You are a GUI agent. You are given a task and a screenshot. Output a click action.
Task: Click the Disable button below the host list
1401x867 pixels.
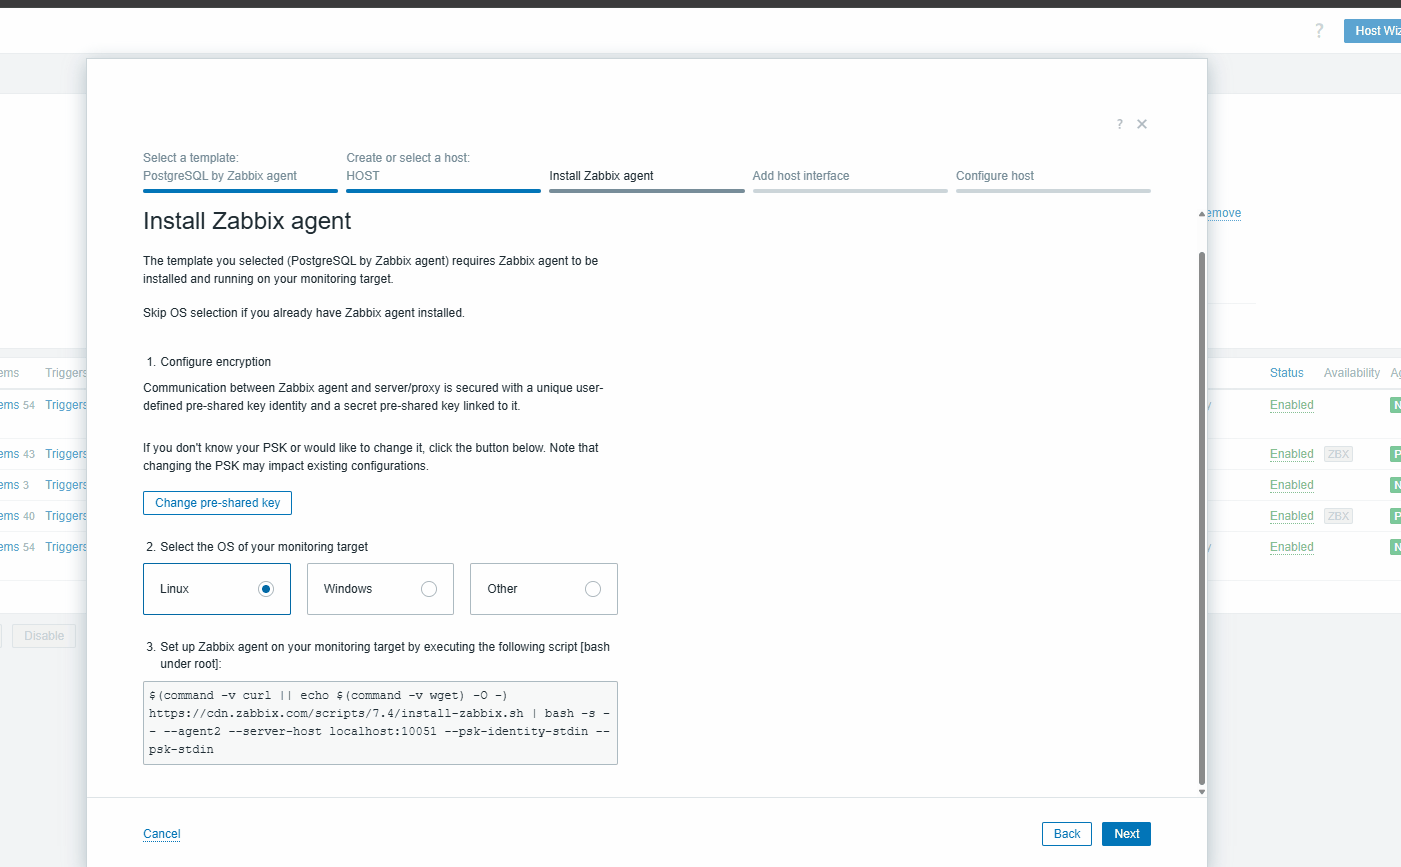(x=44, y=636)
